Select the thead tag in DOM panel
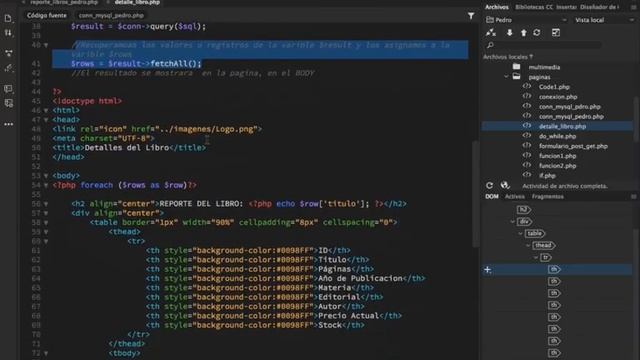Viewport: 640px width, 360px height. pos(544,245)
